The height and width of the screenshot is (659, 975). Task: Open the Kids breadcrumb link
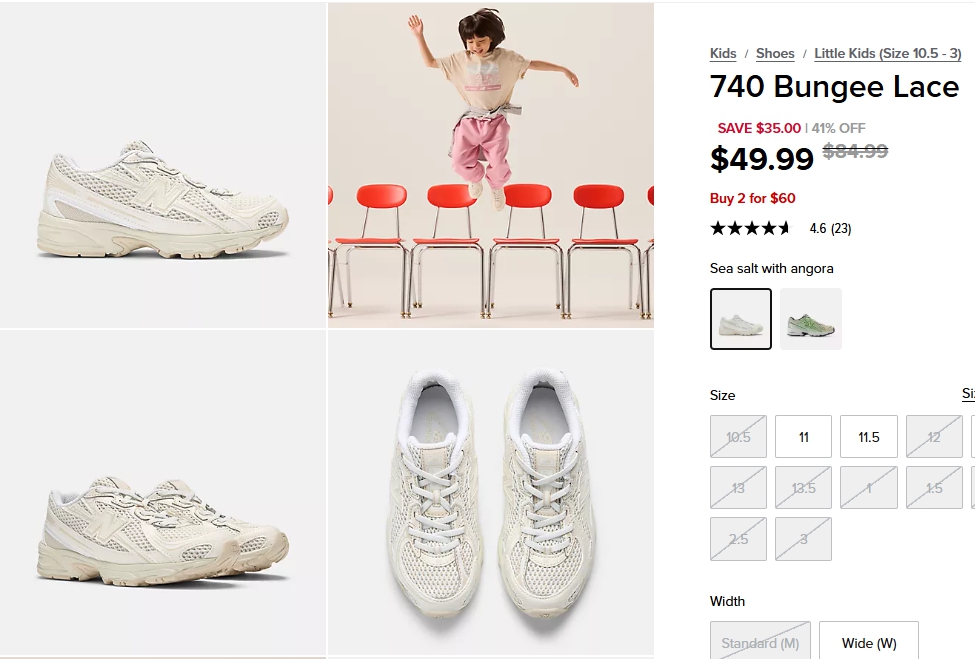(x=723, y=54)
